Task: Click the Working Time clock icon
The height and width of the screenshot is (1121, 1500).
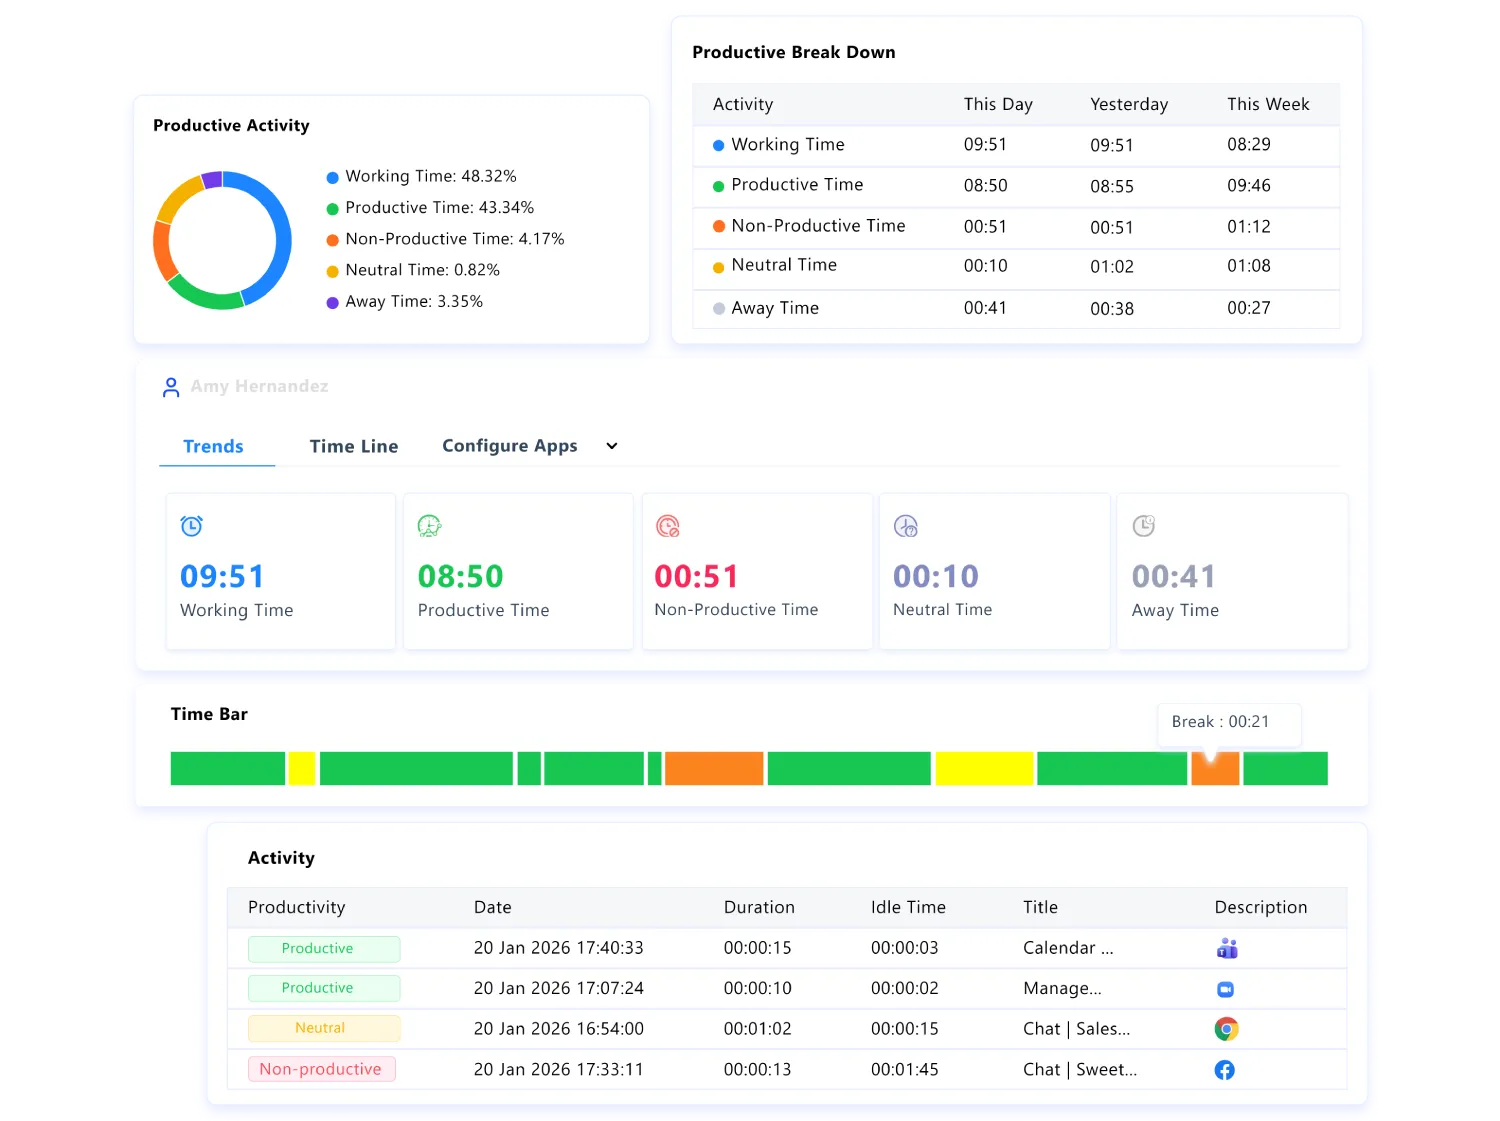Action: 191,525
